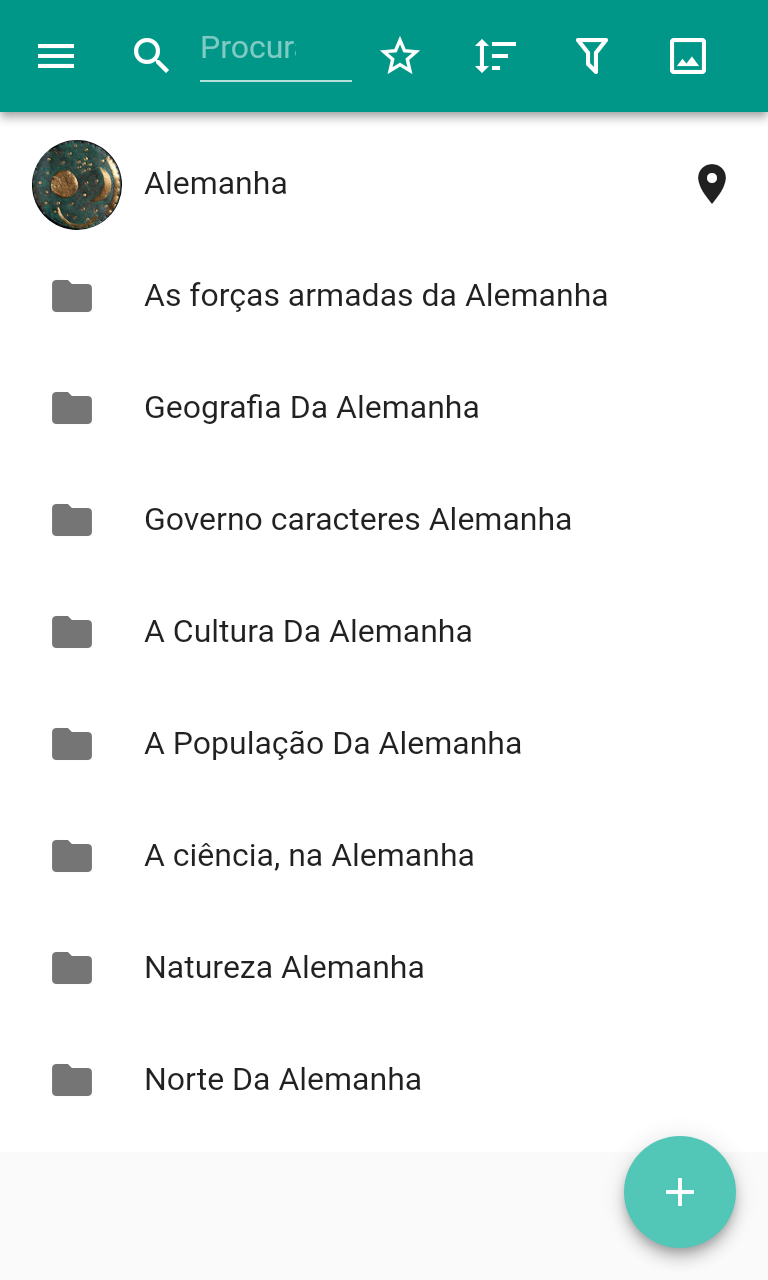Toggle image view mode icon
This screenshot has width=768, height=1280.
[x=688, y=56]
